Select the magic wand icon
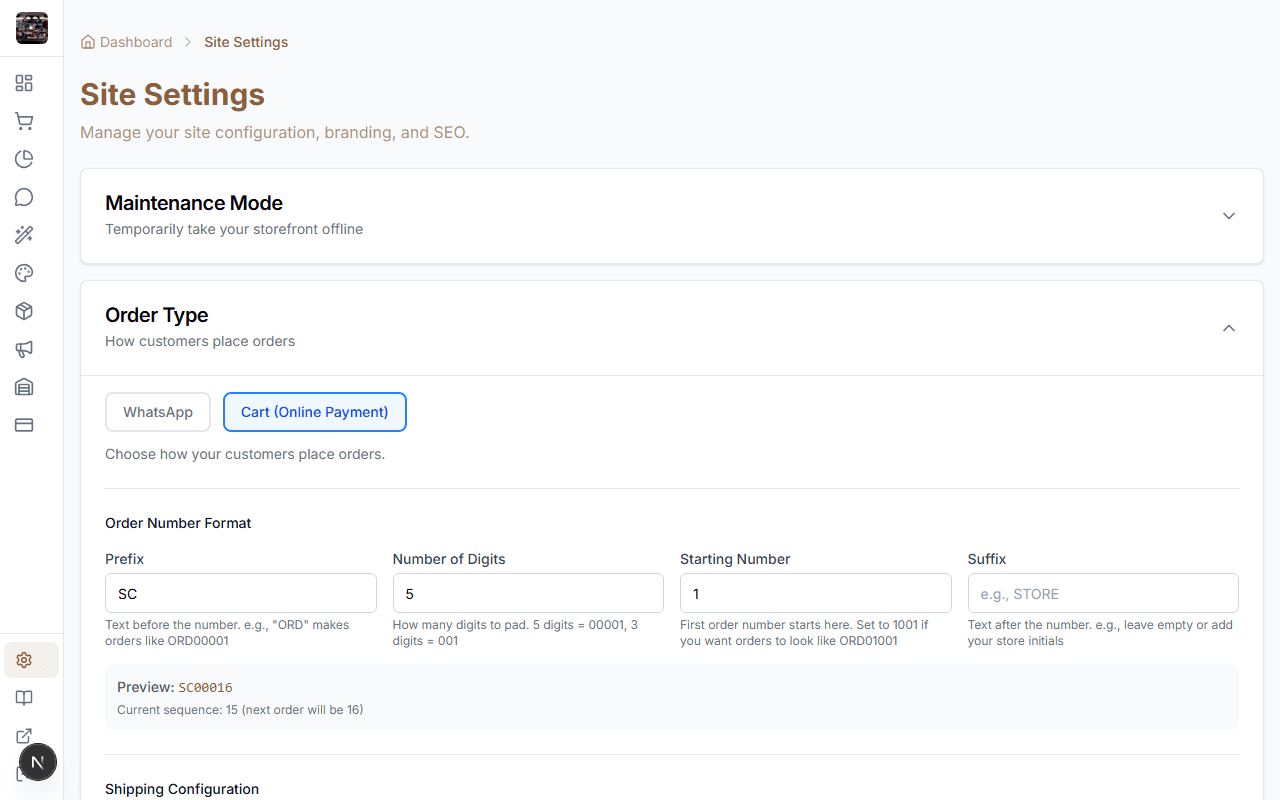 [x=24, y=235]
